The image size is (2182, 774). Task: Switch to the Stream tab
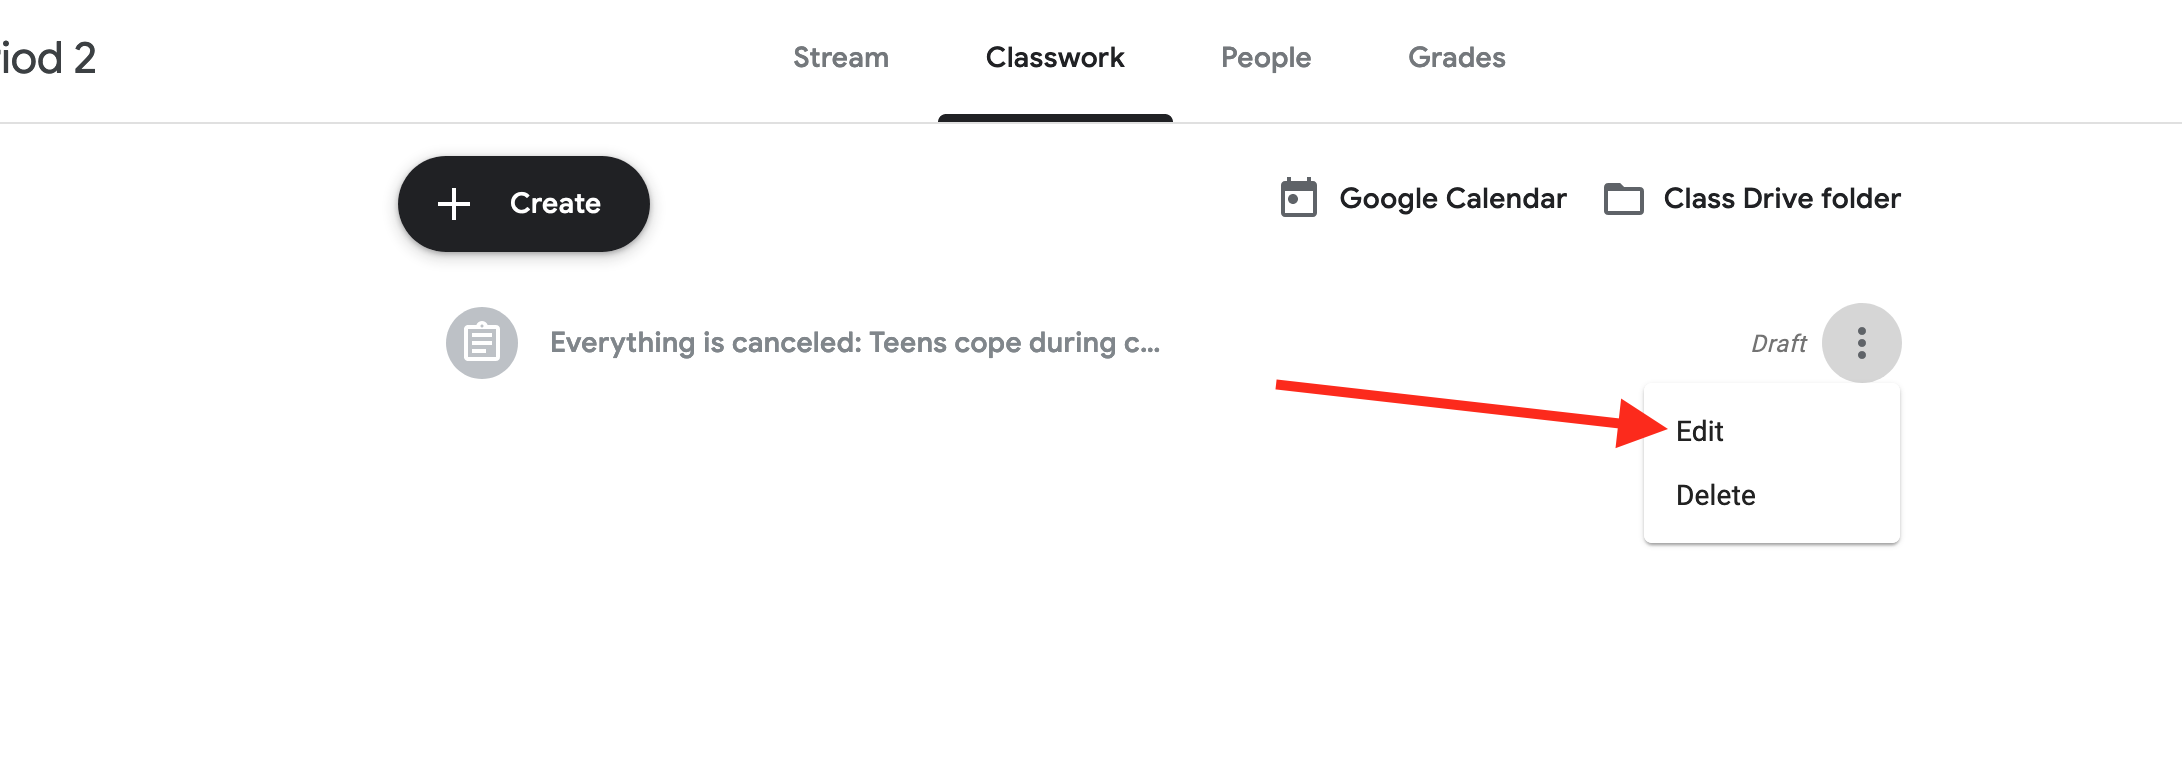click(x=841, y=58)
